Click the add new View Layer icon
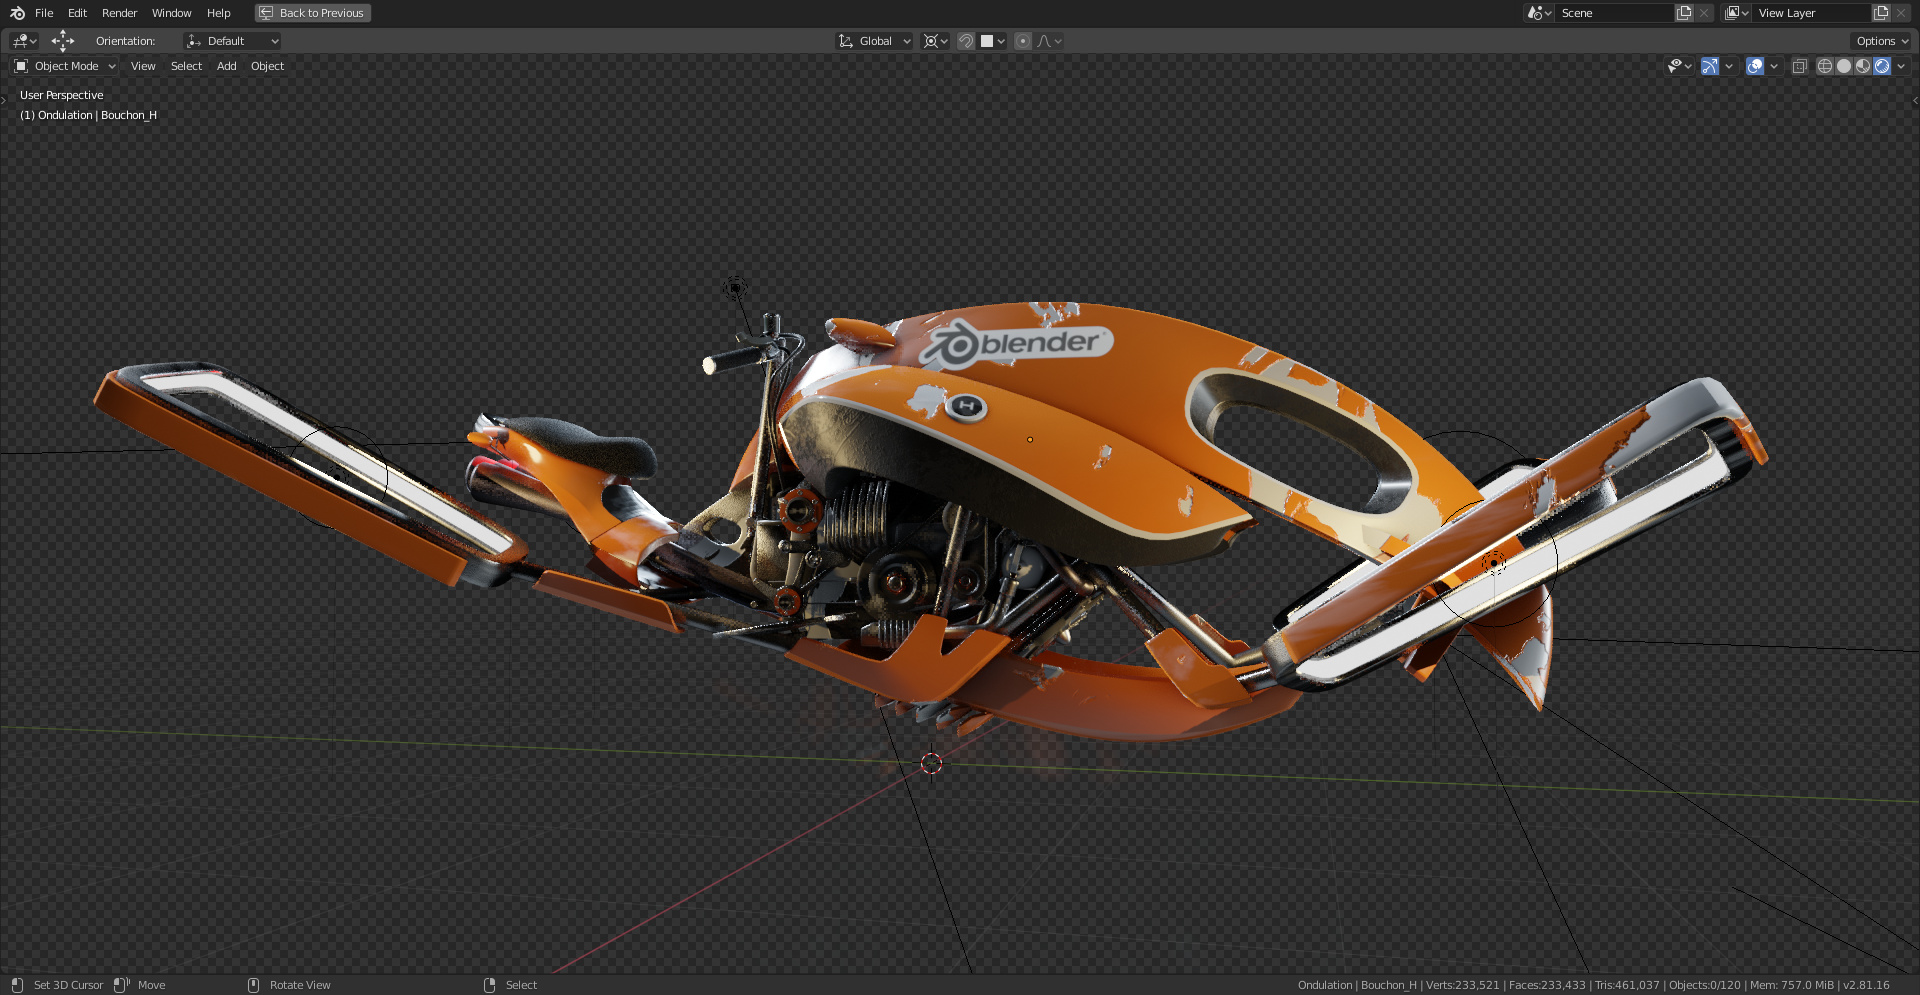This screenshot has height=995, width=1920. (1881, 13)
